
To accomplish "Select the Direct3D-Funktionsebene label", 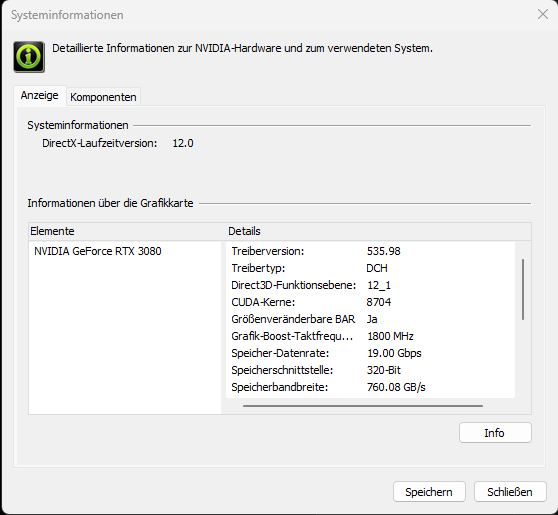I will point(294,285).
